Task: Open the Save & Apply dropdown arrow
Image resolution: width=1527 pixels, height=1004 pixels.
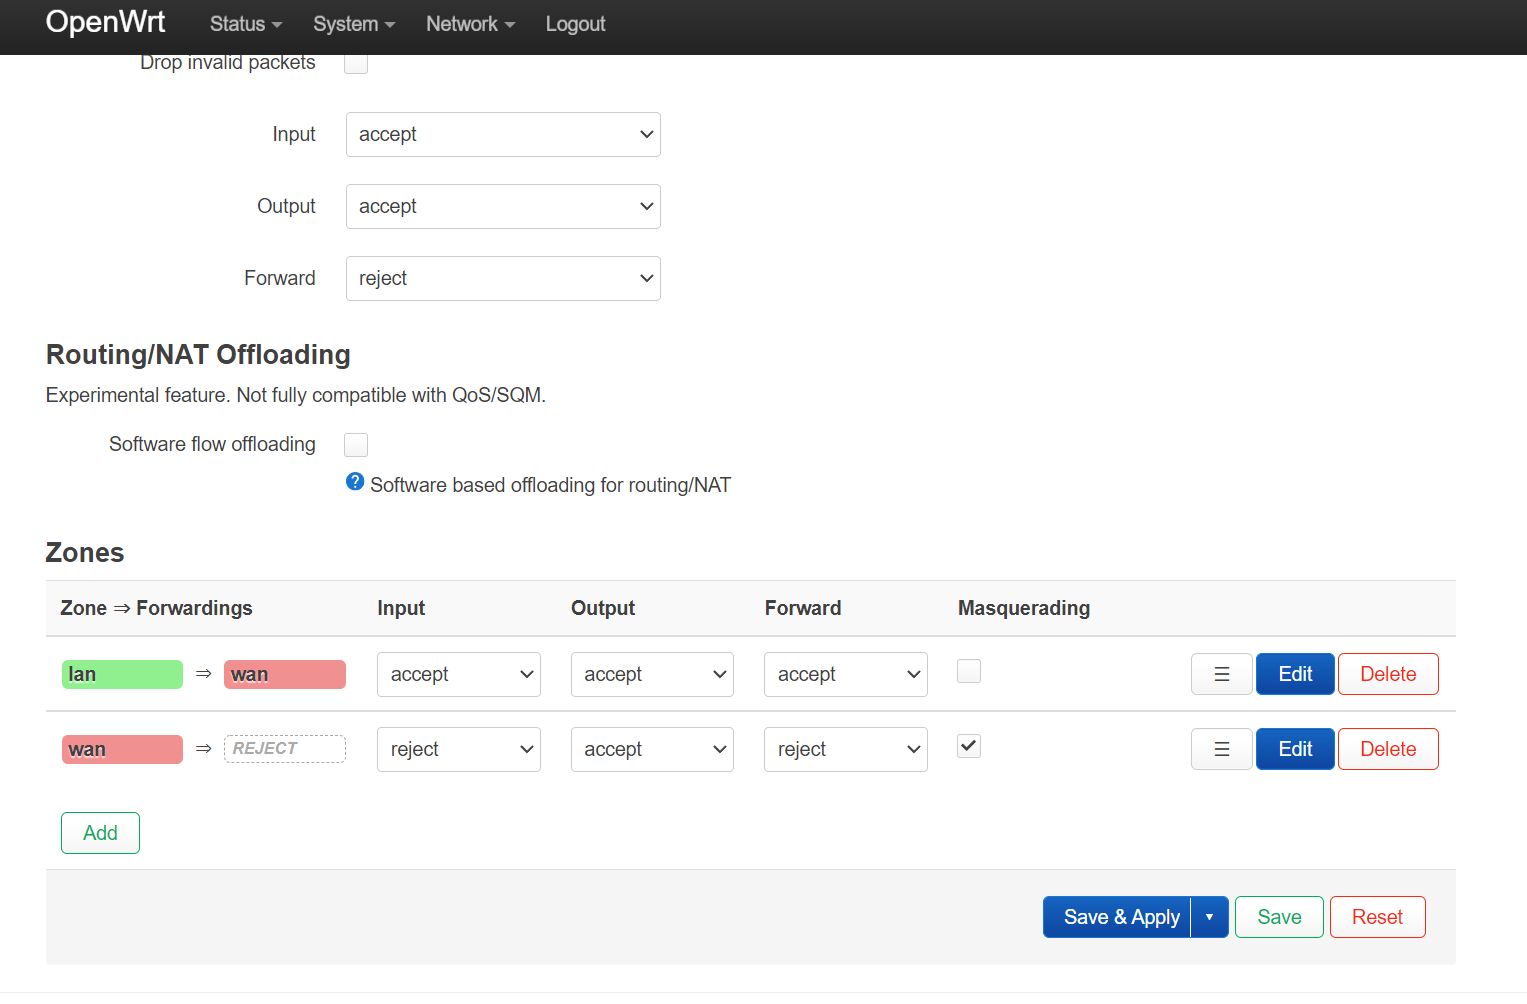Action: 1209,917
